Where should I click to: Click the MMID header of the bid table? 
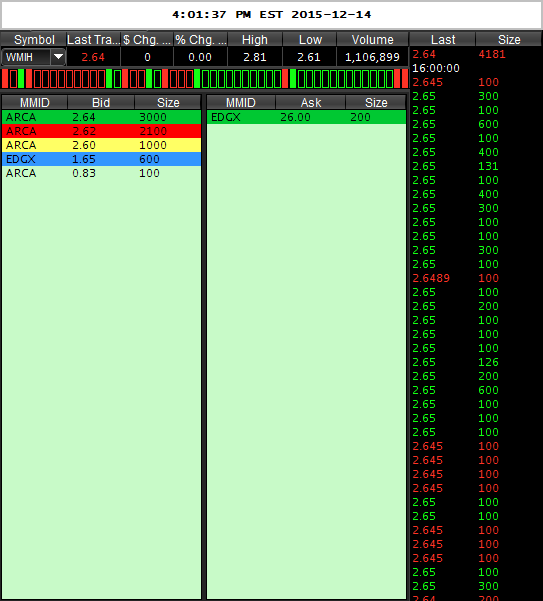[34, 102]
